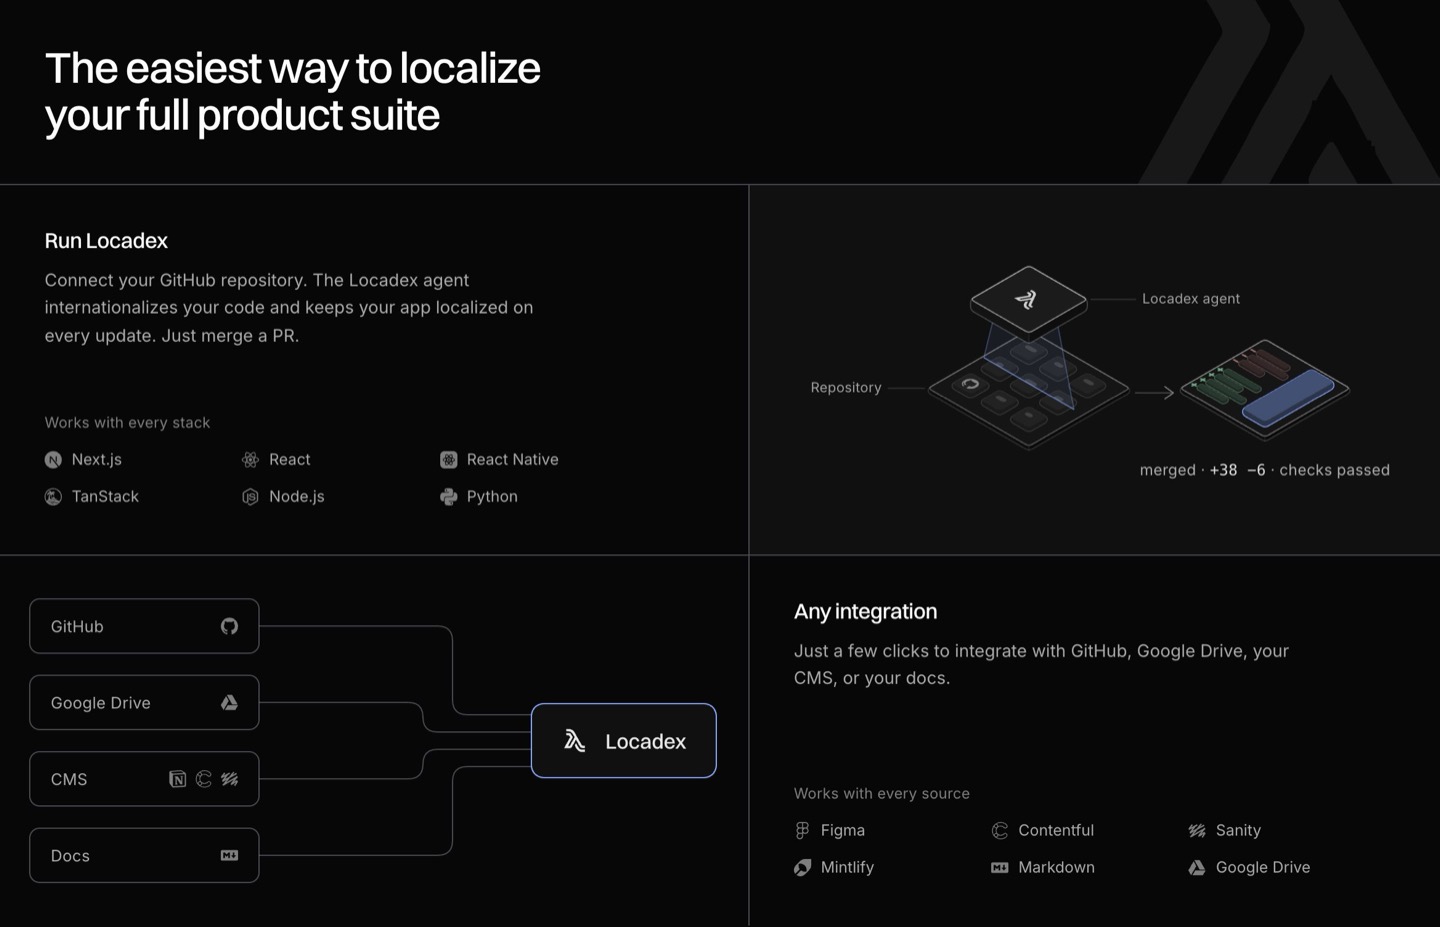Screen dimensions: 1440x927
Task: Click the Google Drive icon under sources list
Action: click(x=1197, y=868)
